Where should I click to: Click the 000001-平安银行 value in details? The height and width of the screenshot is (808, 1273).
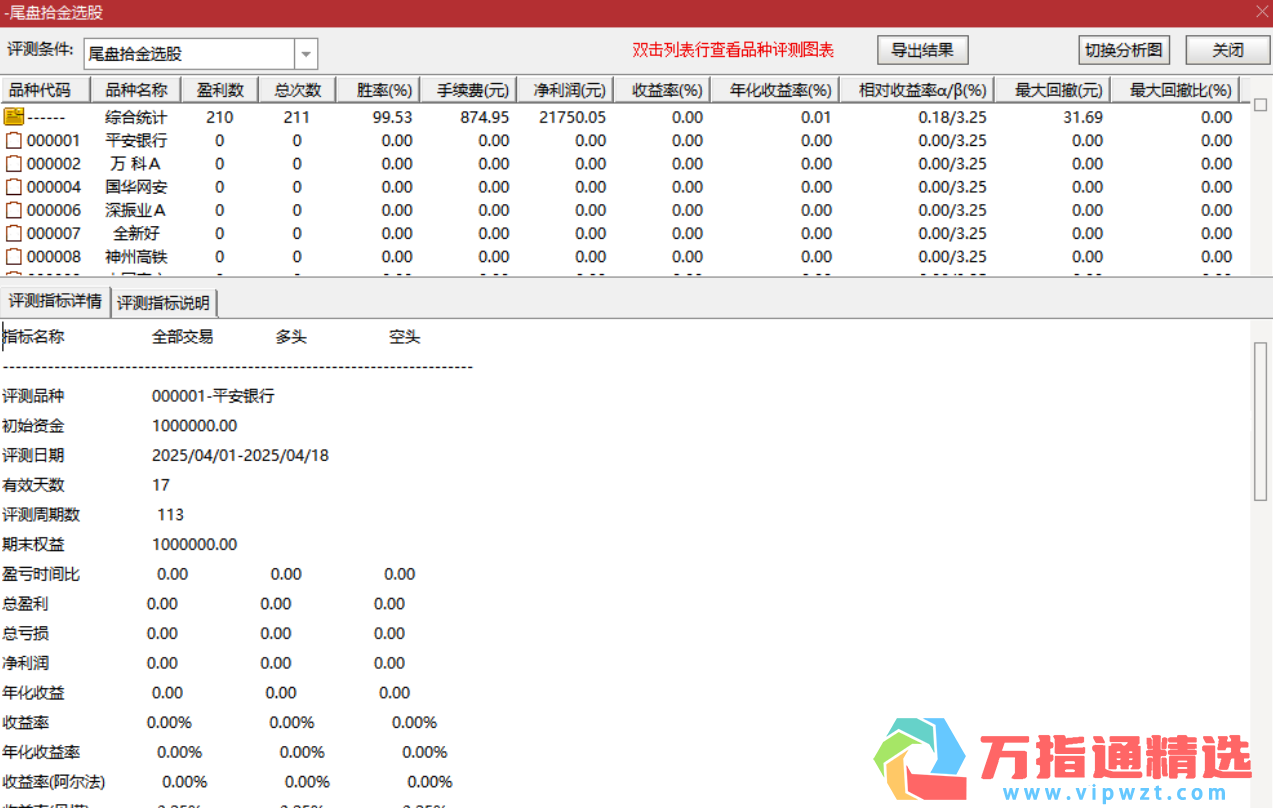pos(213,396)
